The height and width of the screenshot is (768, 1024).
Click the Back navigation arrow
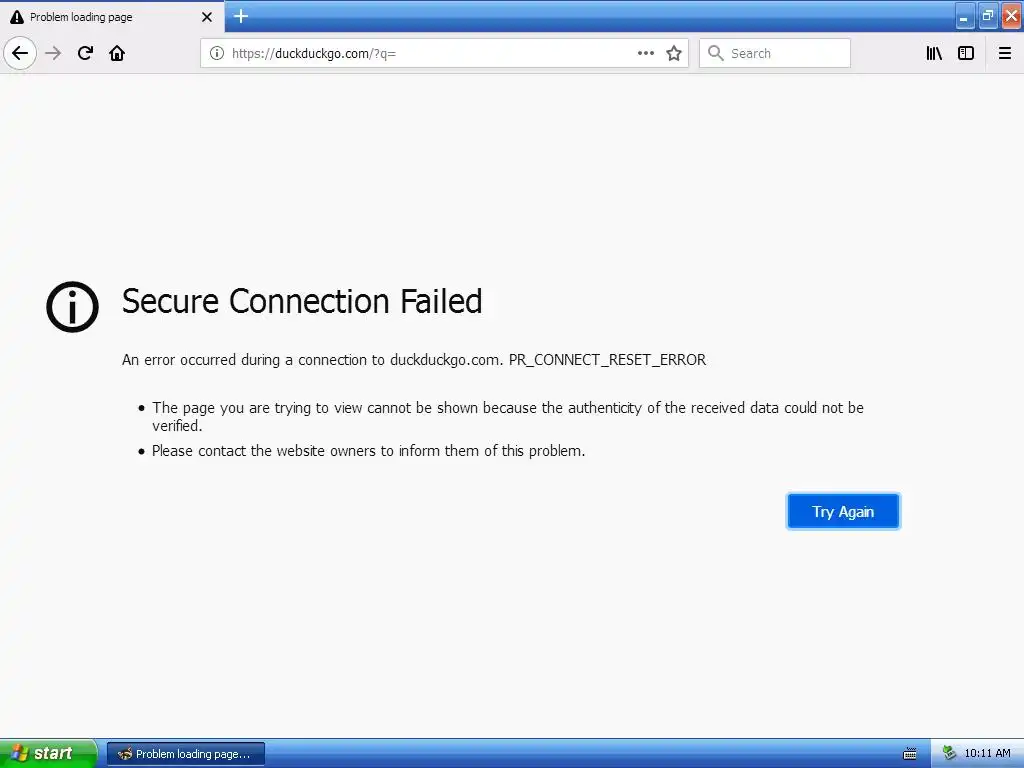click(20, 53)
